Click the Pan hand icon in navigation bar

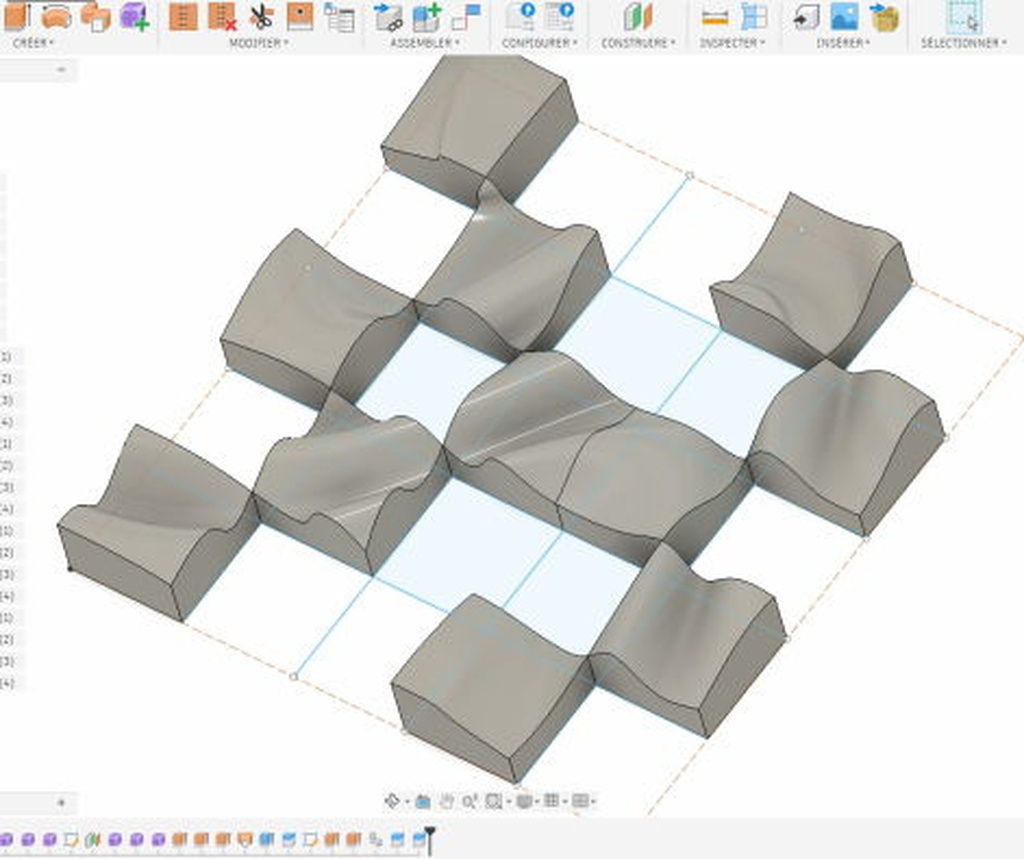click(x=446, y=801)
